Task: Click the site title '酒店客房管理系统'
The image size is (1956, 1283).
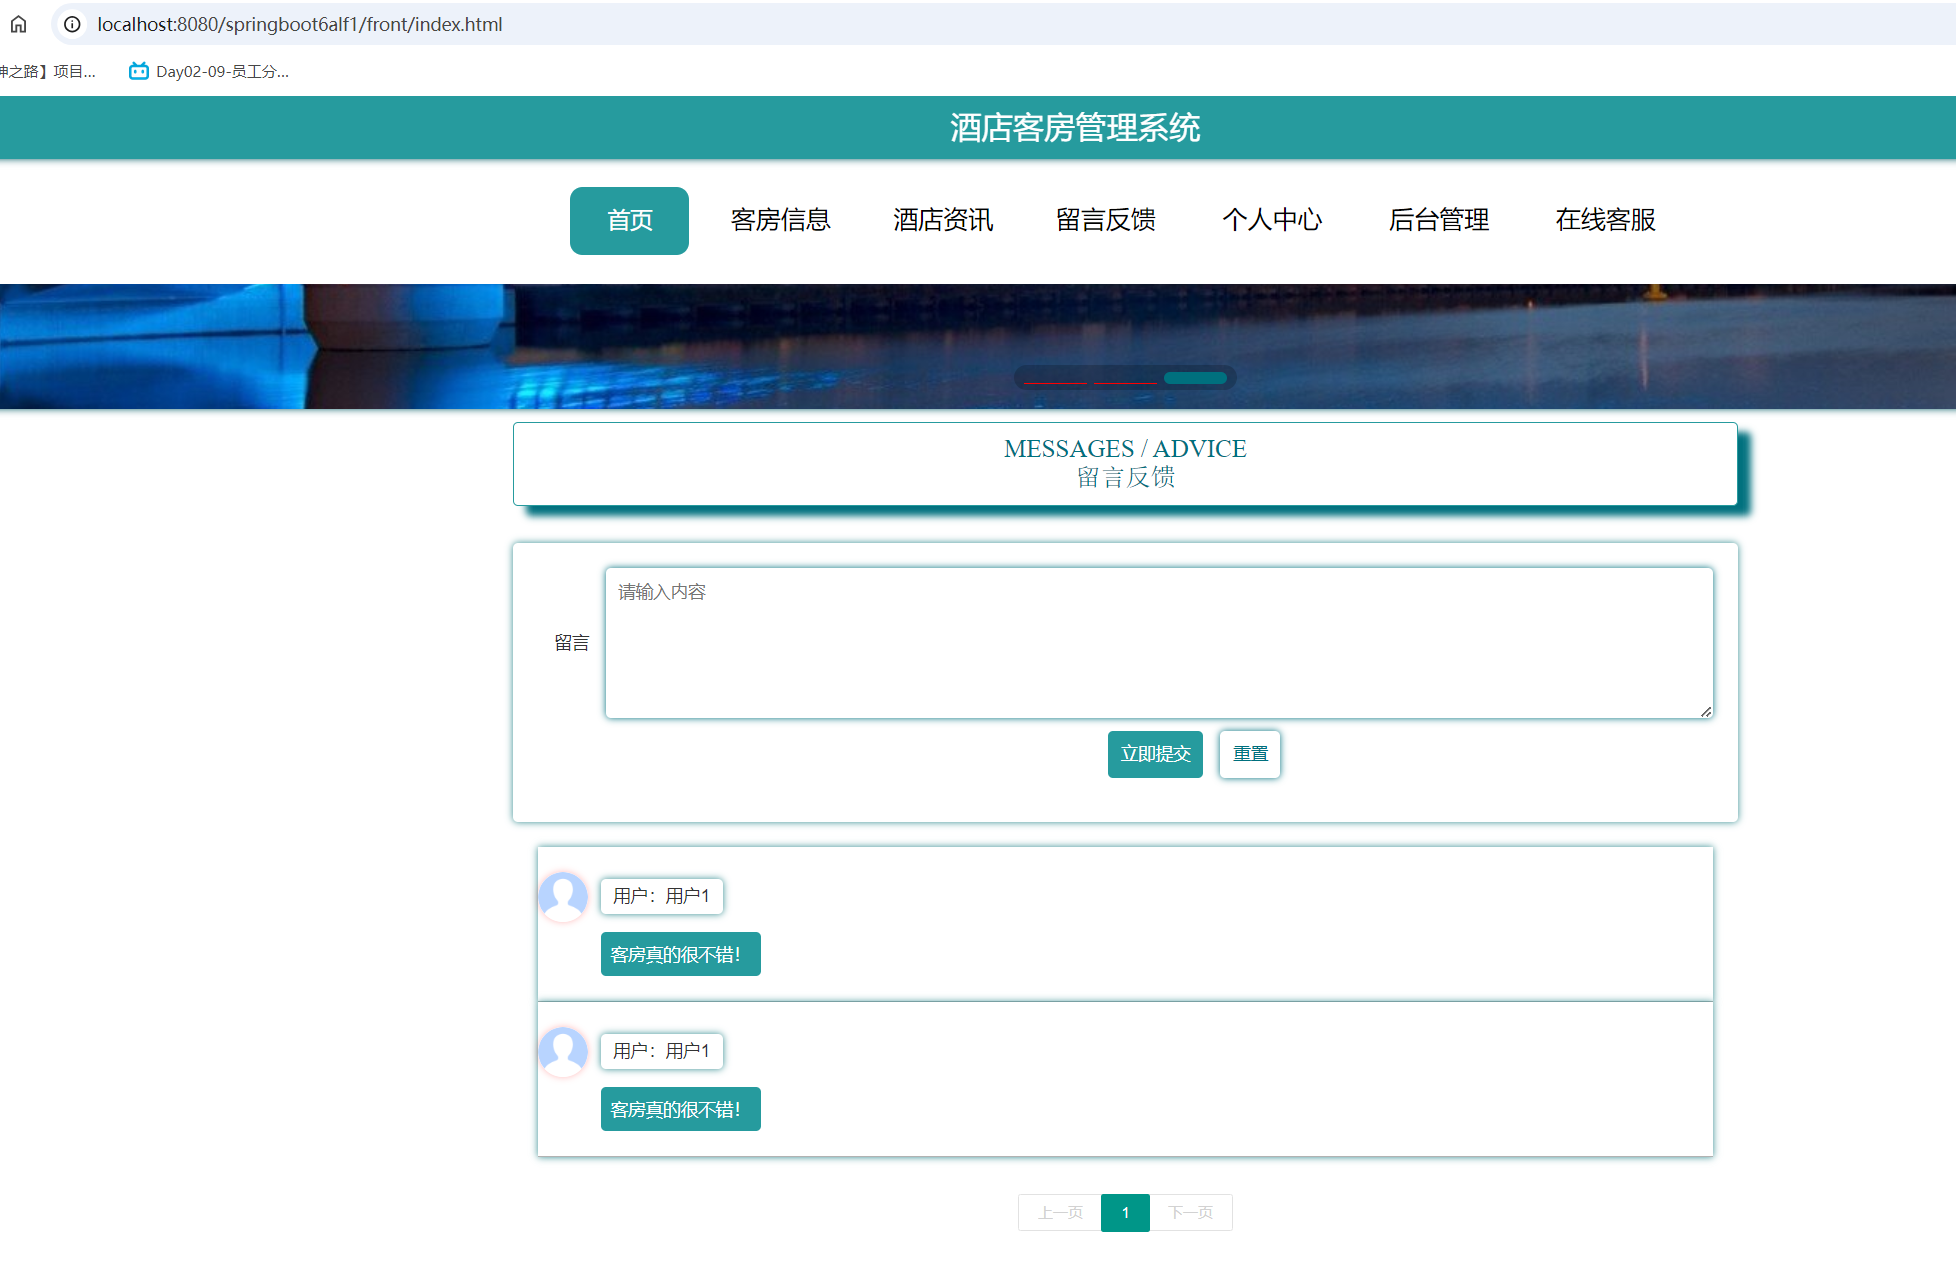Action: 1074,128
